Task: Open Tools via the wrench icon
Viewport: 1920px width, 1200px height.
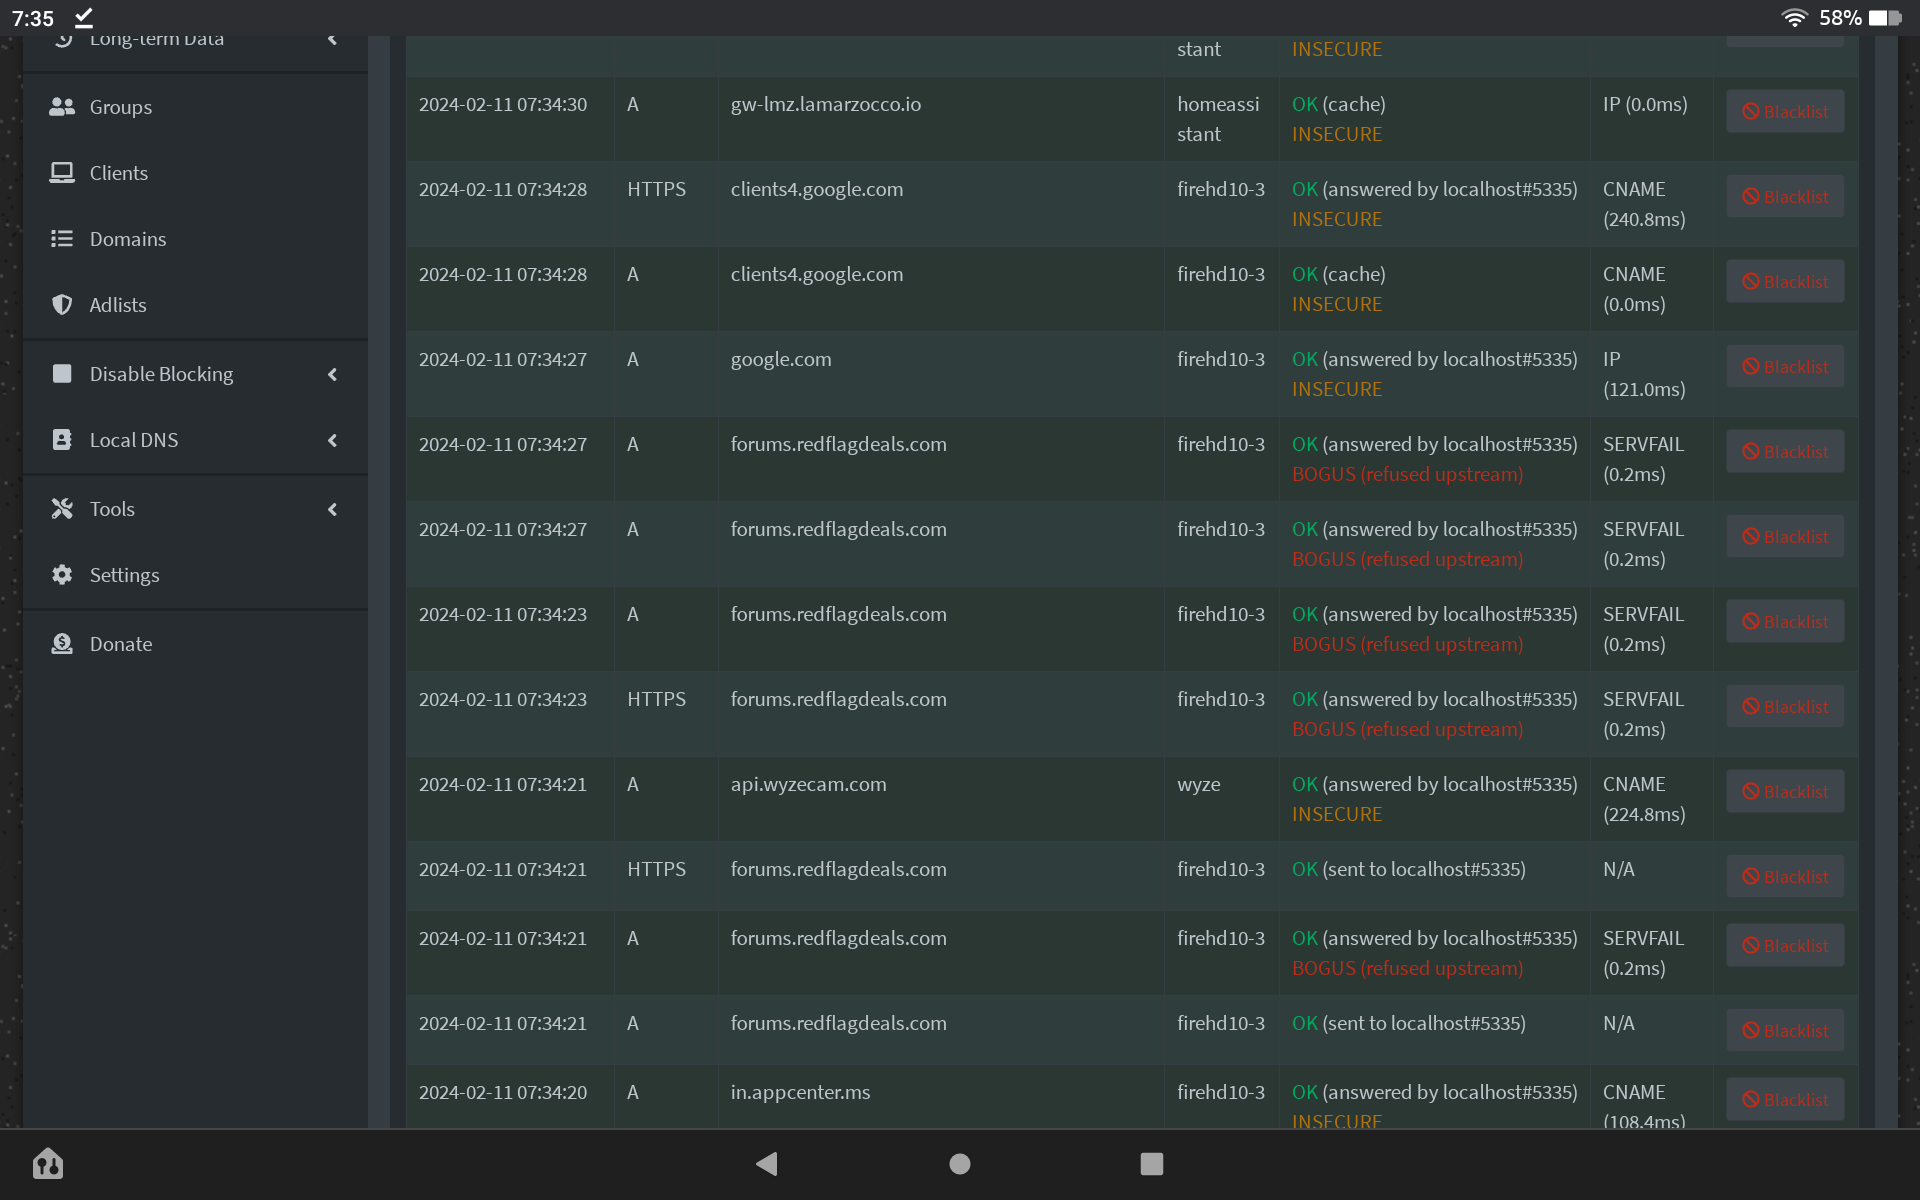Action: 62,508
